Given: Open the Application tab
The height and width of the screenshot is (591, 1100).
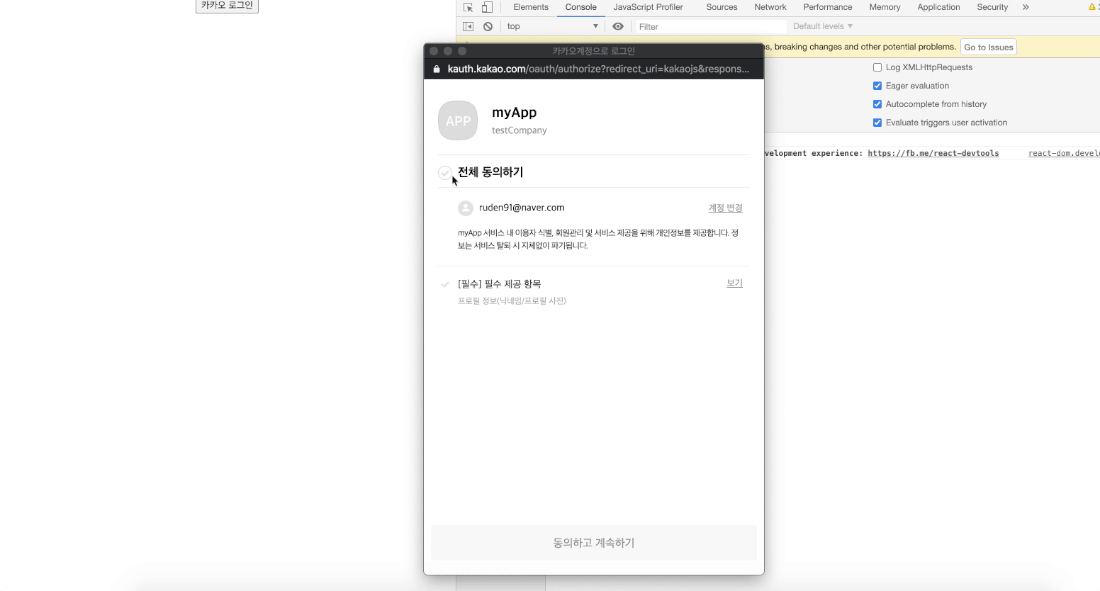Looking at the screenshot, I should (939, 7).
